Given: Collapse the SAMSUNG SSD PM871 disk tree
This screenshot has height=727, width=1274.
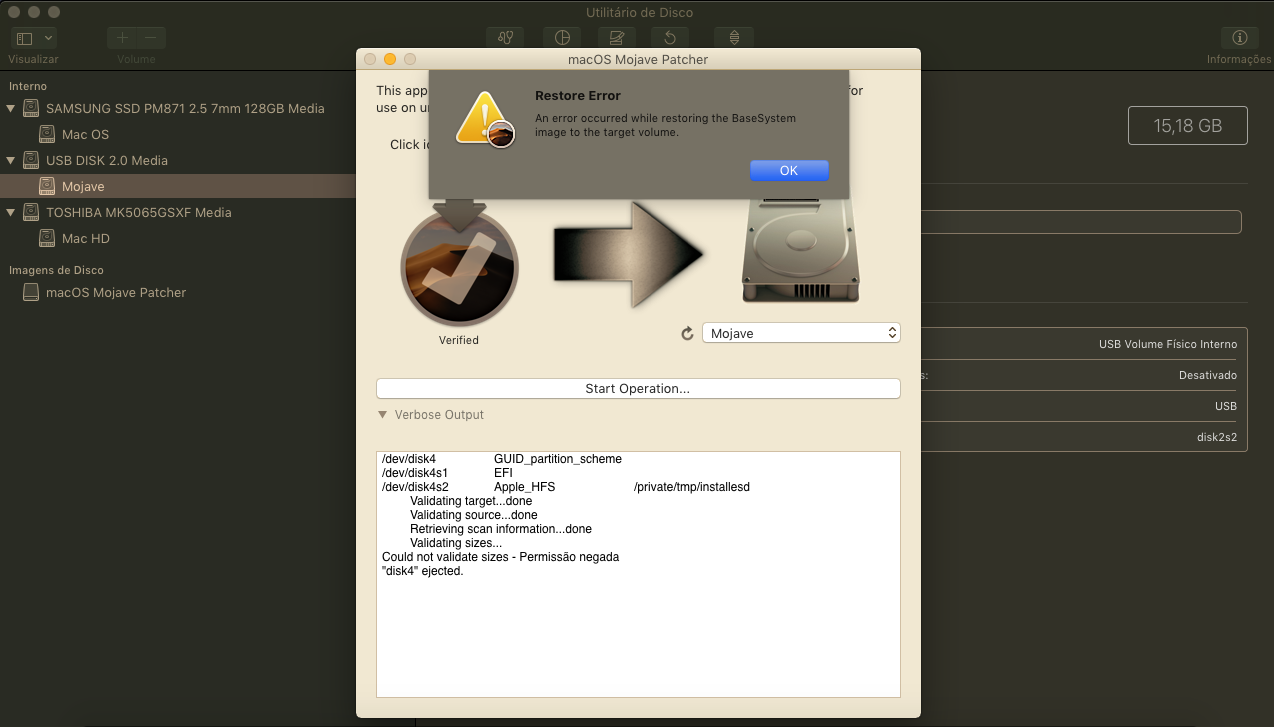Looking at the screenshot, I should [x=12, y=108].
